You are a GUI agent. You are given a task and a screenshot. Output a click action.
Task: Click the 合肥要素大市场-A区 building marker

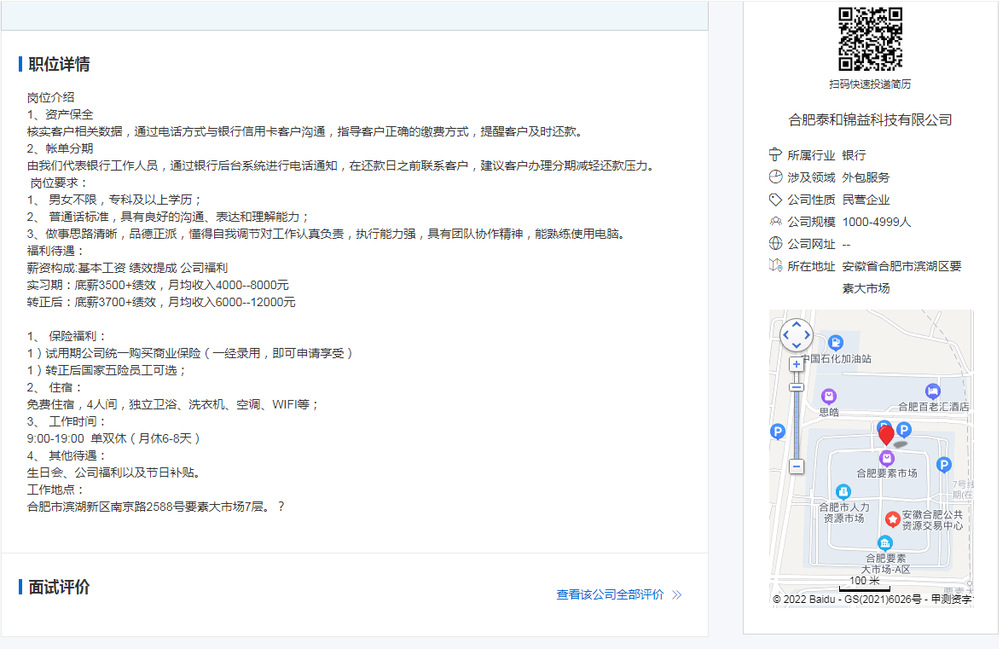(884, 543)
